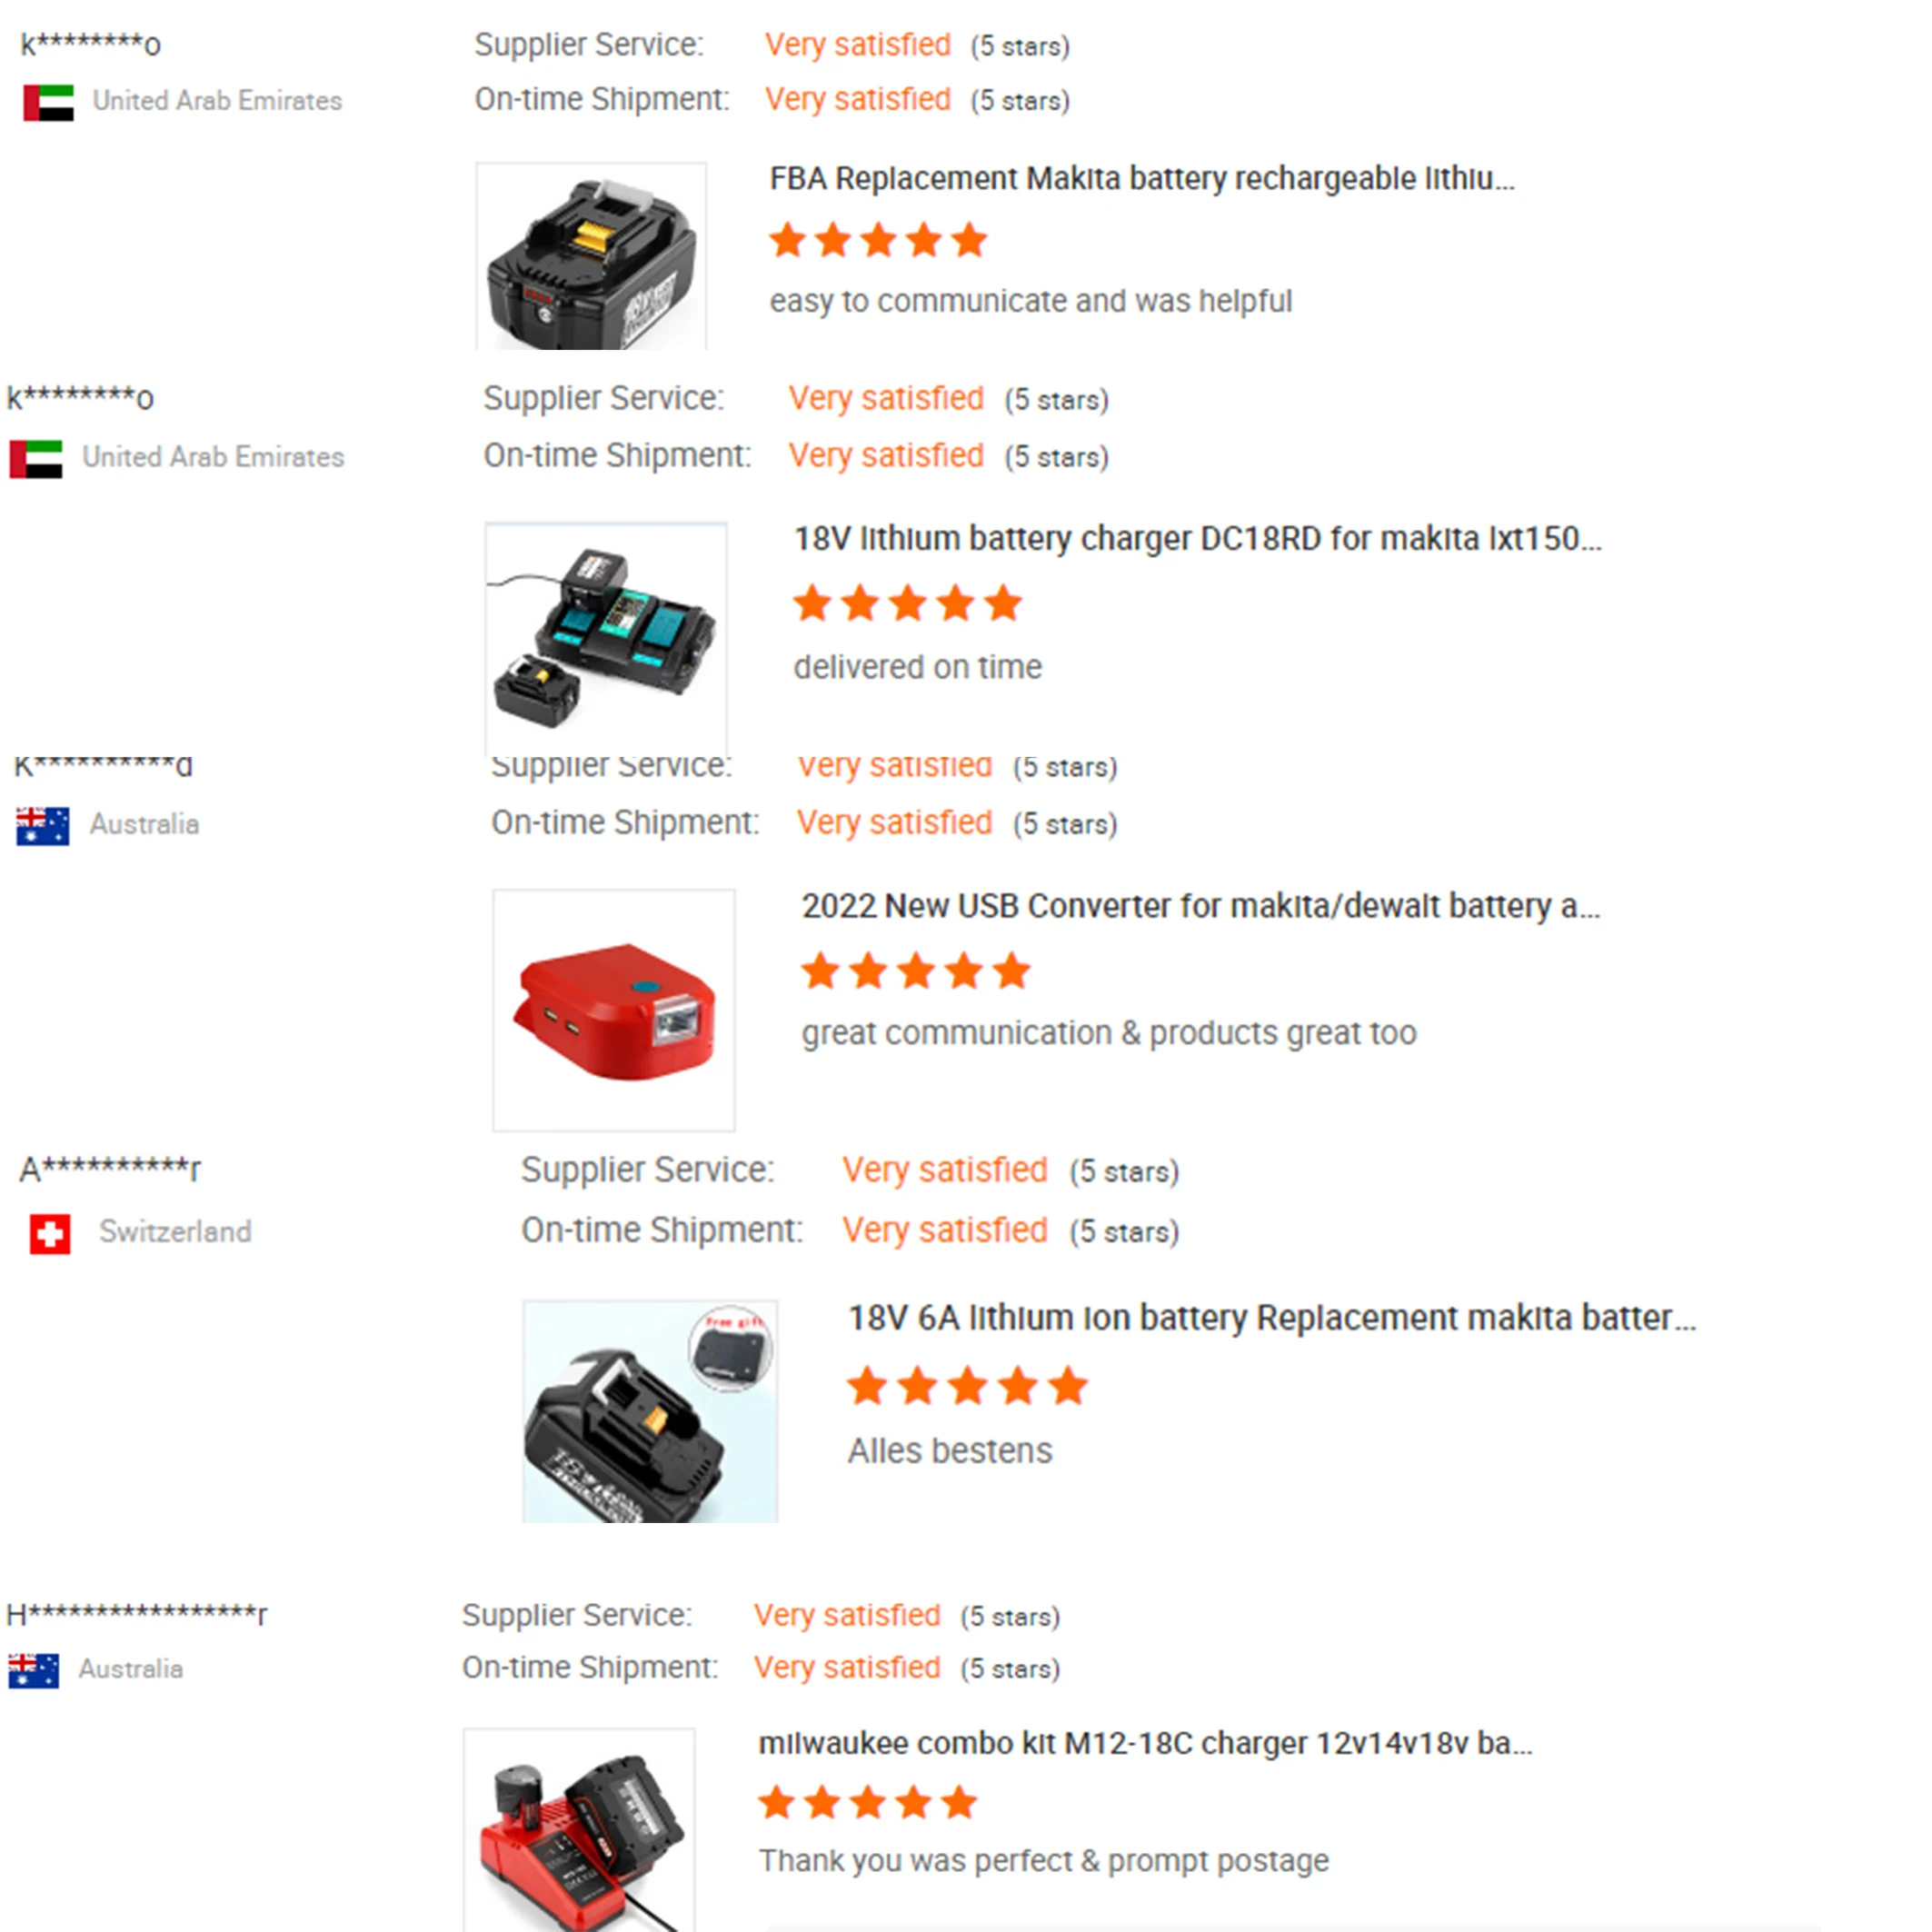Click the star rating above 'Alles bestens'
The width and height of the screenshot is (1932, 1932).
[x=967, y=1386]
